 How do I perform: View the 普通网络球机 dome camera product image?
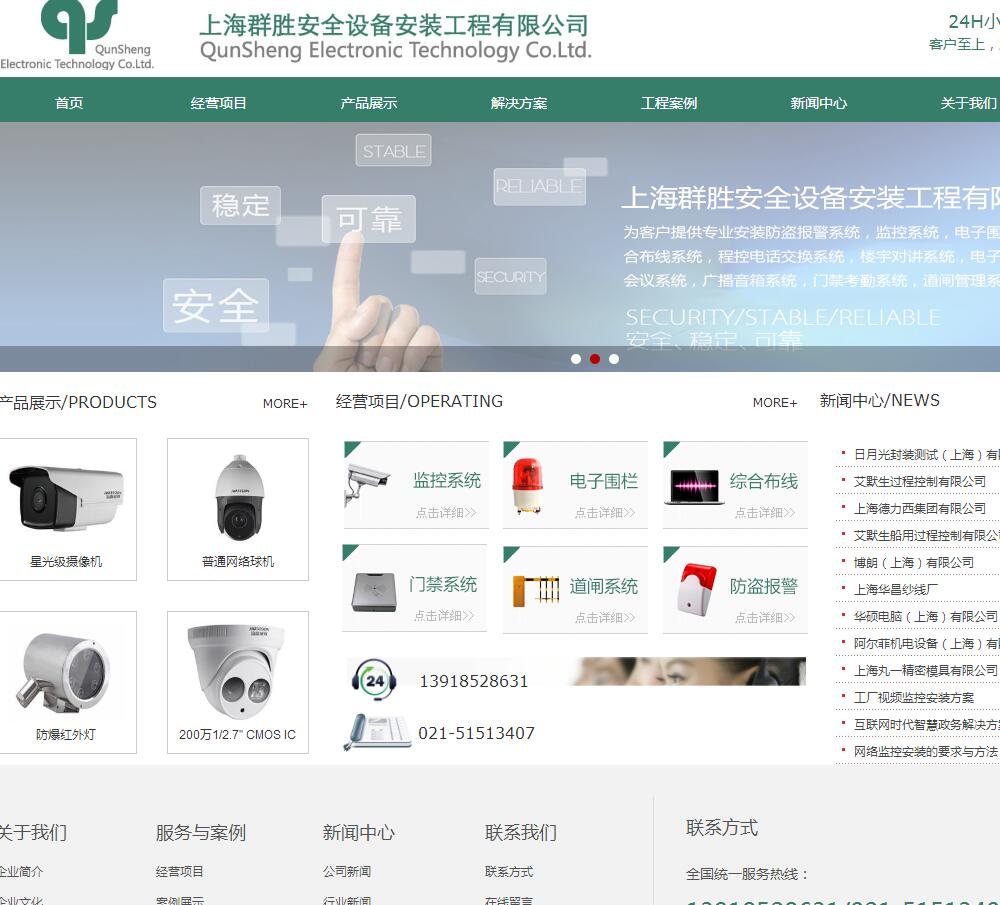click(x=238, y=498)
